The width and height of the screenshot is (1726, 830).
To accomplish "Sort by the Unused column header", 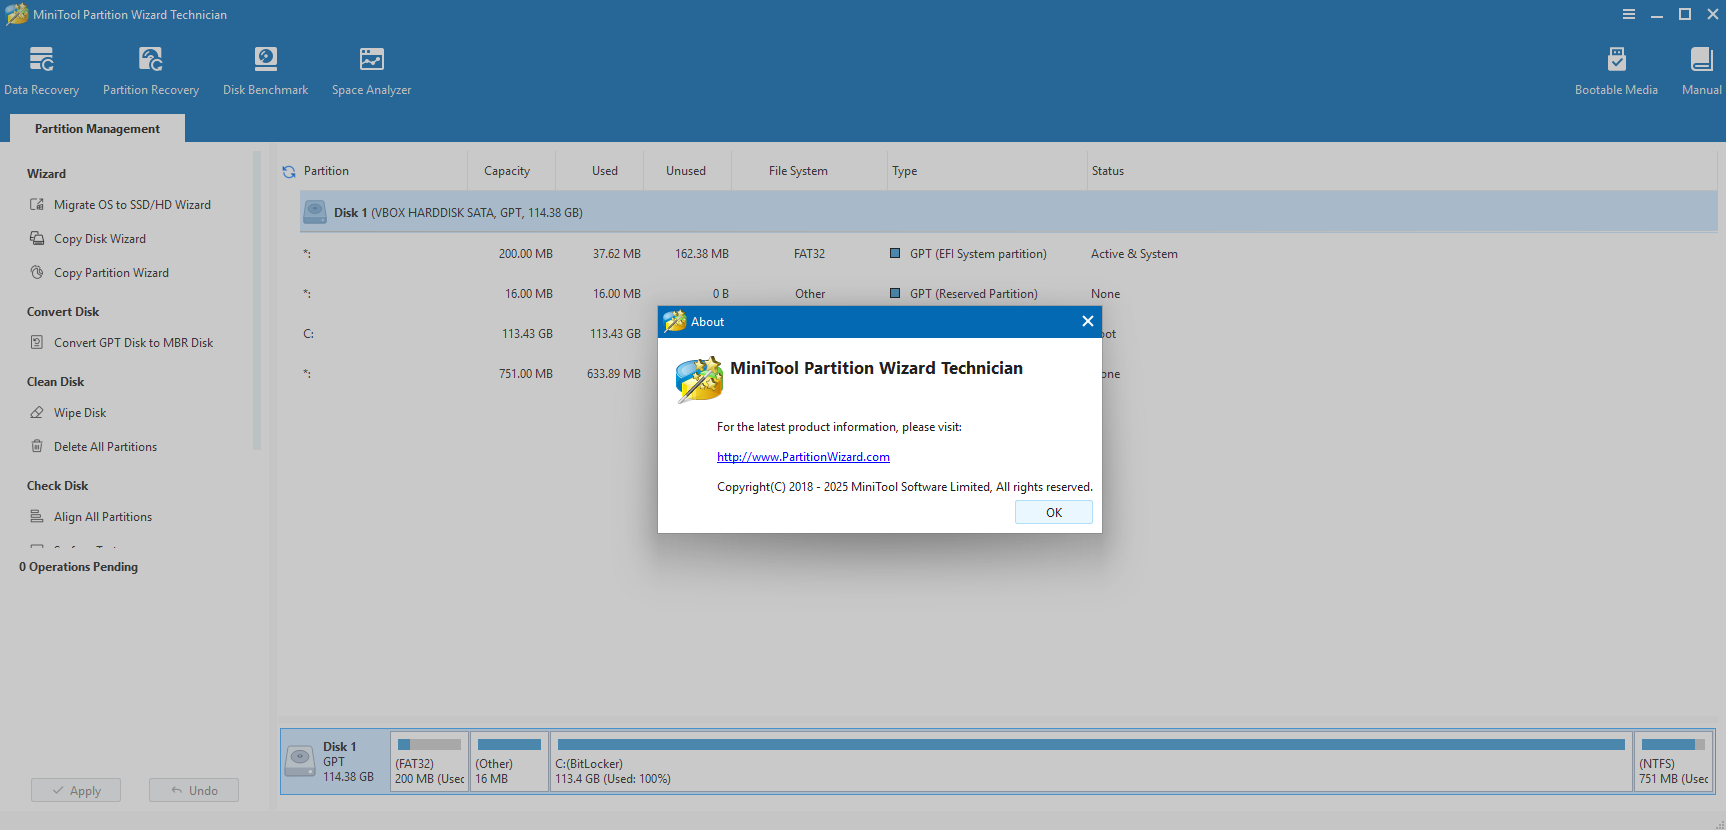I will [x=686, y=171].
